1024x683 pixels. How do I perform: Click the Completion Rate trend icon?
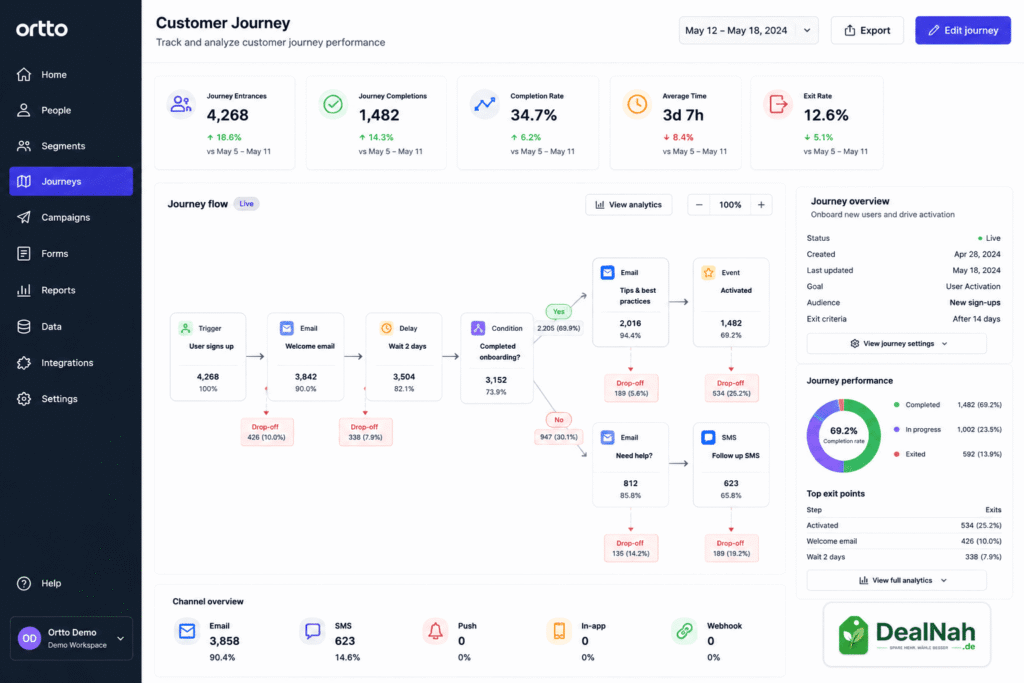point(485,104)
